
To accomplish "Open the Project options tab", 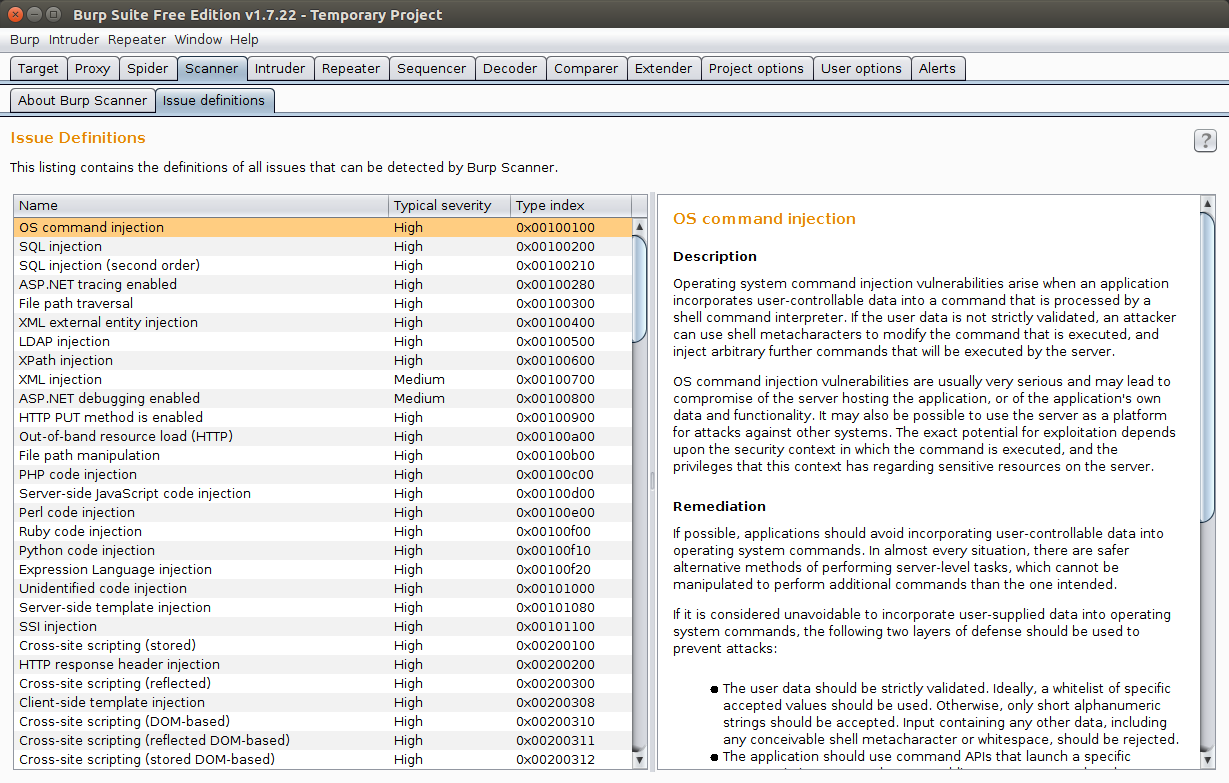I will (x=756, y=68).
